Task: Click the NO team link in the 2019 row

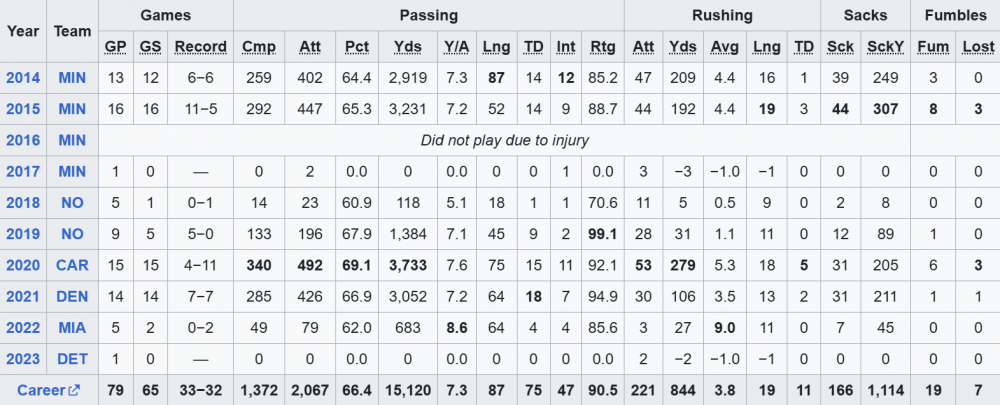Action: point(72,234)
